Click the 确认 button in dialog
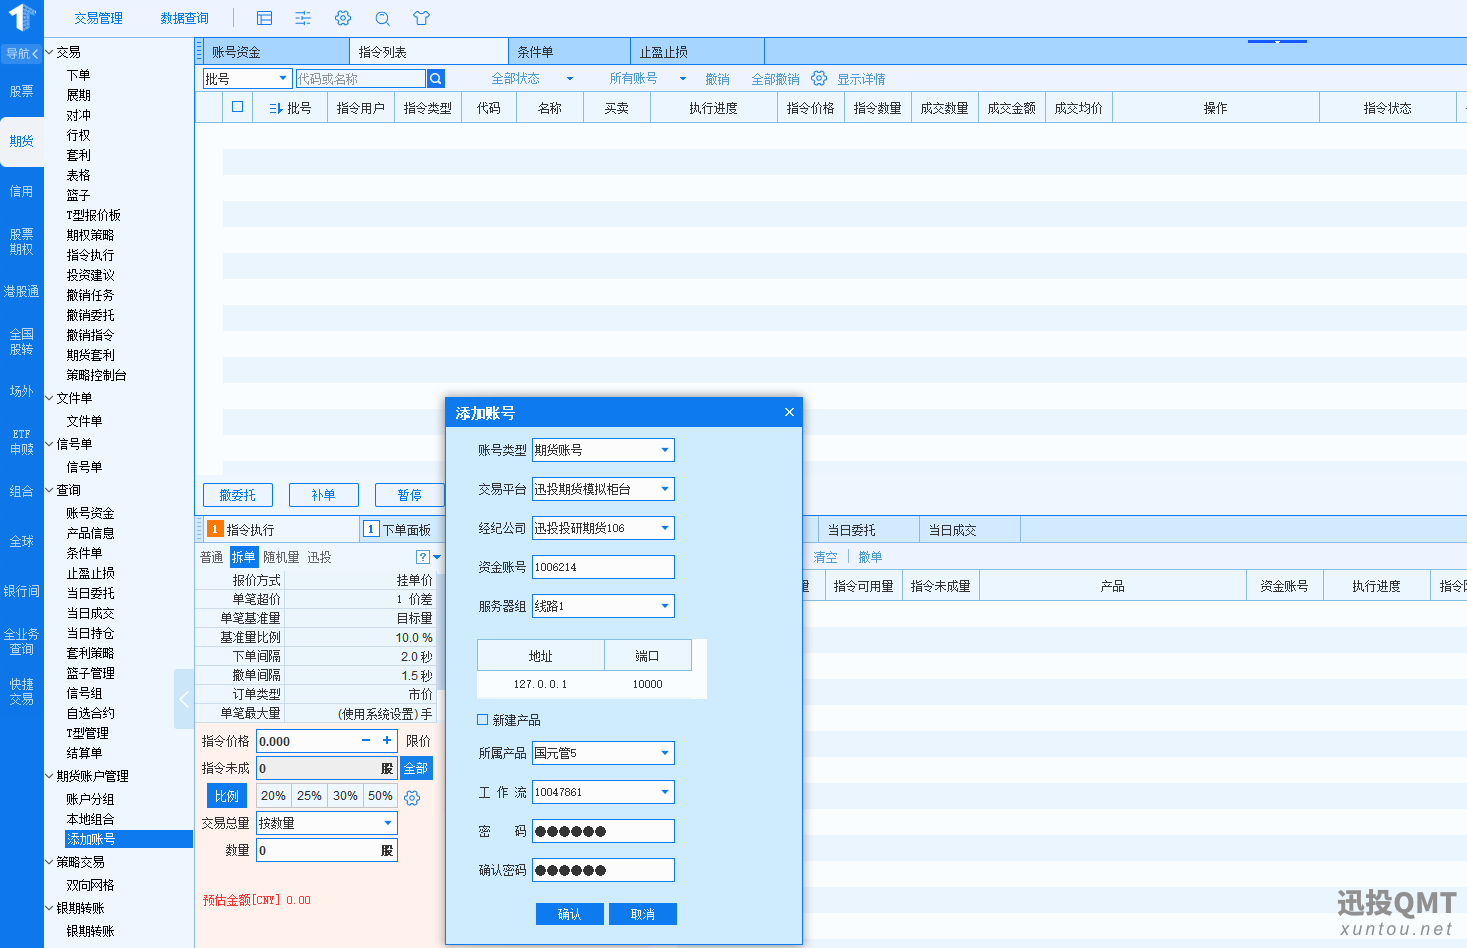The height and width of the screenshot is (948, 1467). tap(570, 914)
